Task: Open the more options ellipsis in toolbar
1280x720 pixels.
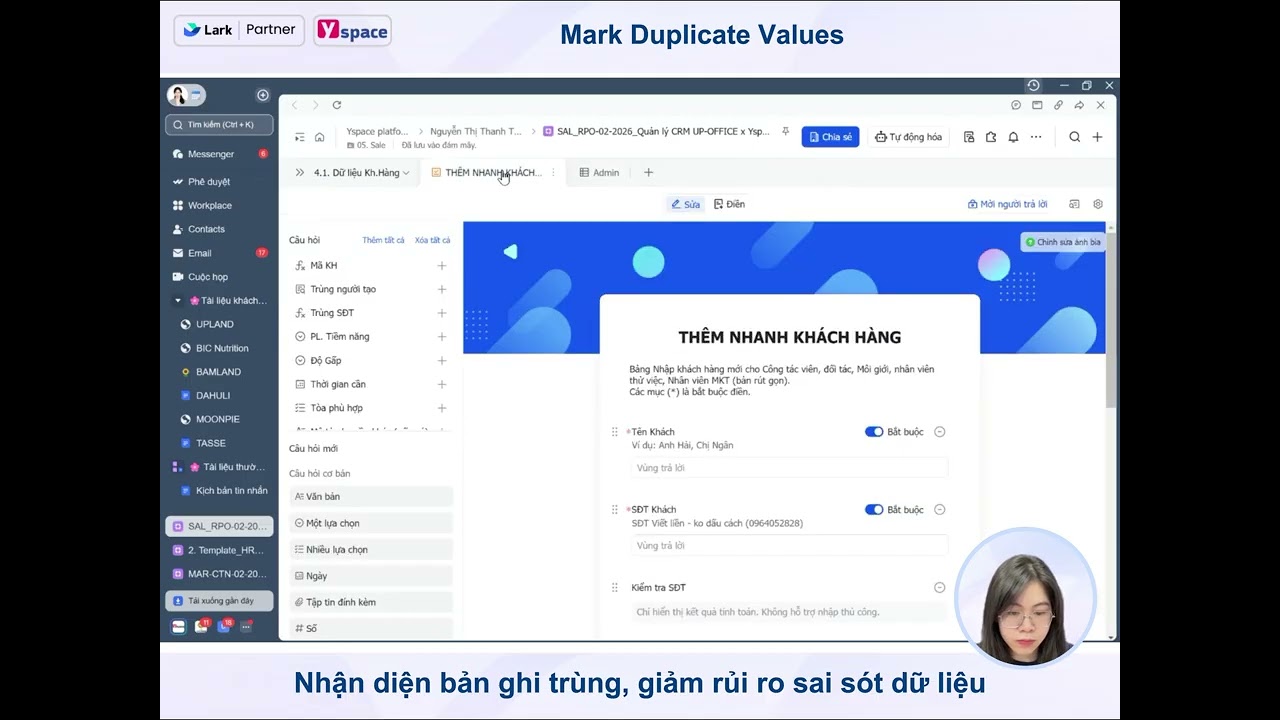Action: [x=1036, y=137]
